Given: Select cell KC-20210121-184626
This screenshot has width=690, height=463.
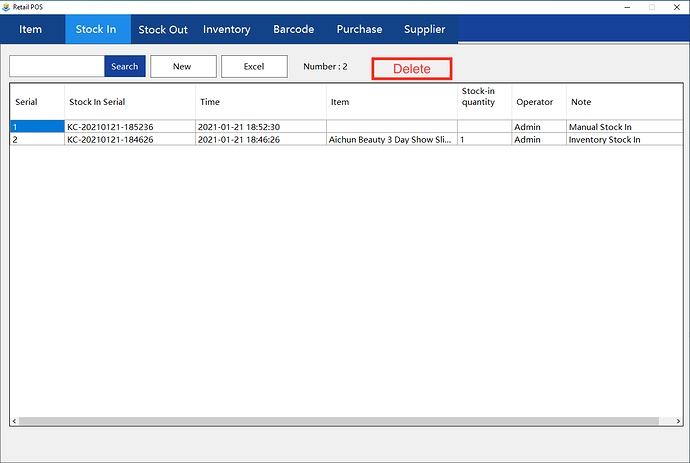Looking at the screenshot, I should click(x=130, y=140).
